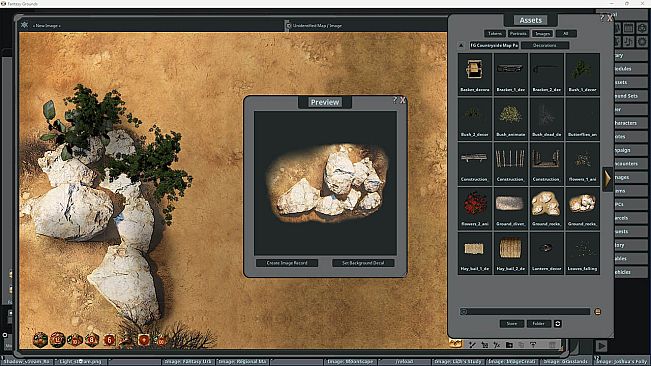Close the Preview window
651x366 pixels.
402,100
